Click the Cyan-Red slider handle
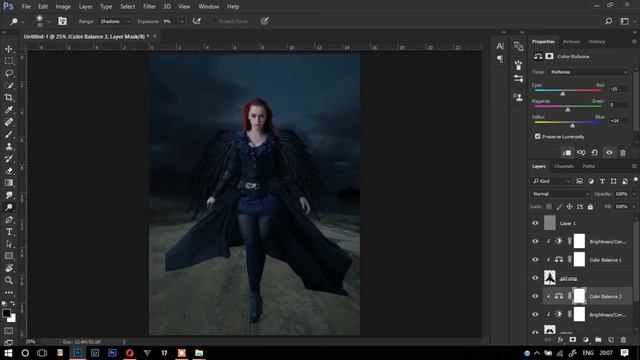This screenshot has height=360, width=640. (562, 93)
